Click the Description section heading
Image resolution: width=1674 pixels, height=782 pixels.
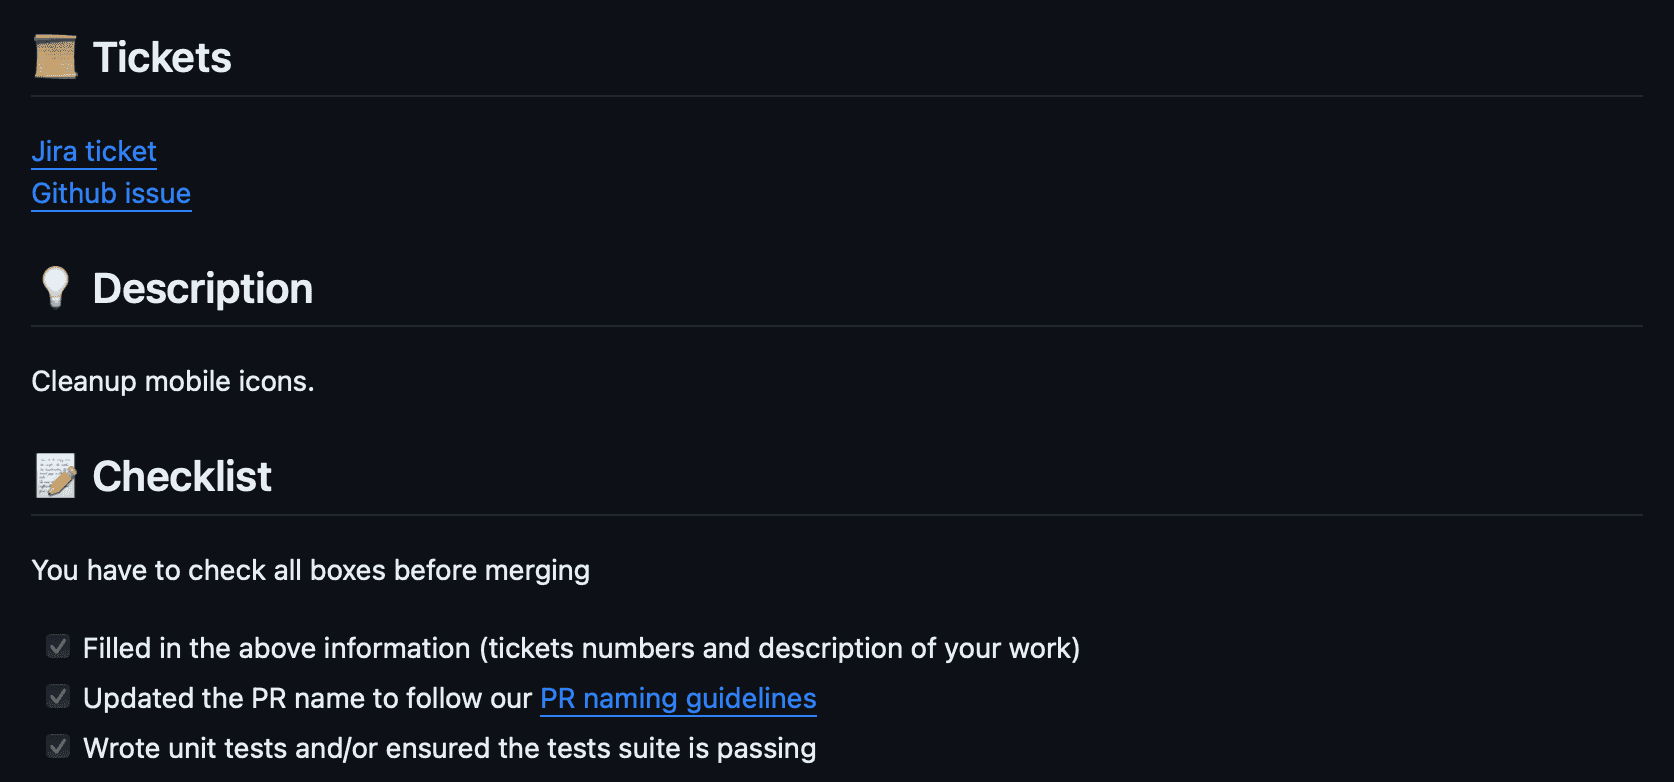pos(201,288)
